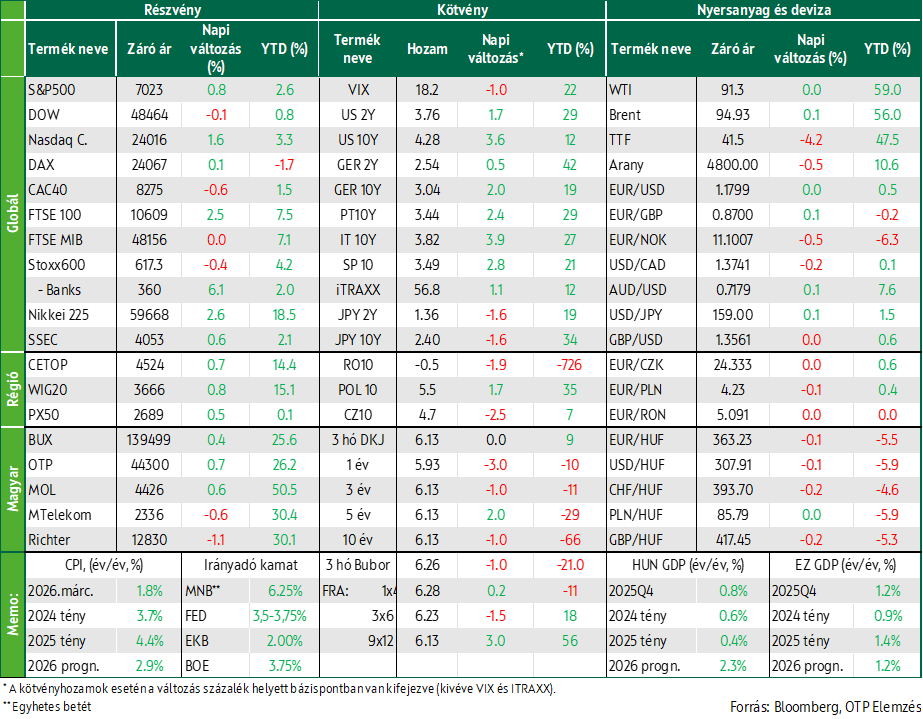Viewport: 923px width, 719px height.
Task: Click the EUR/HUF rate 363.23
Action: point(732,440)
